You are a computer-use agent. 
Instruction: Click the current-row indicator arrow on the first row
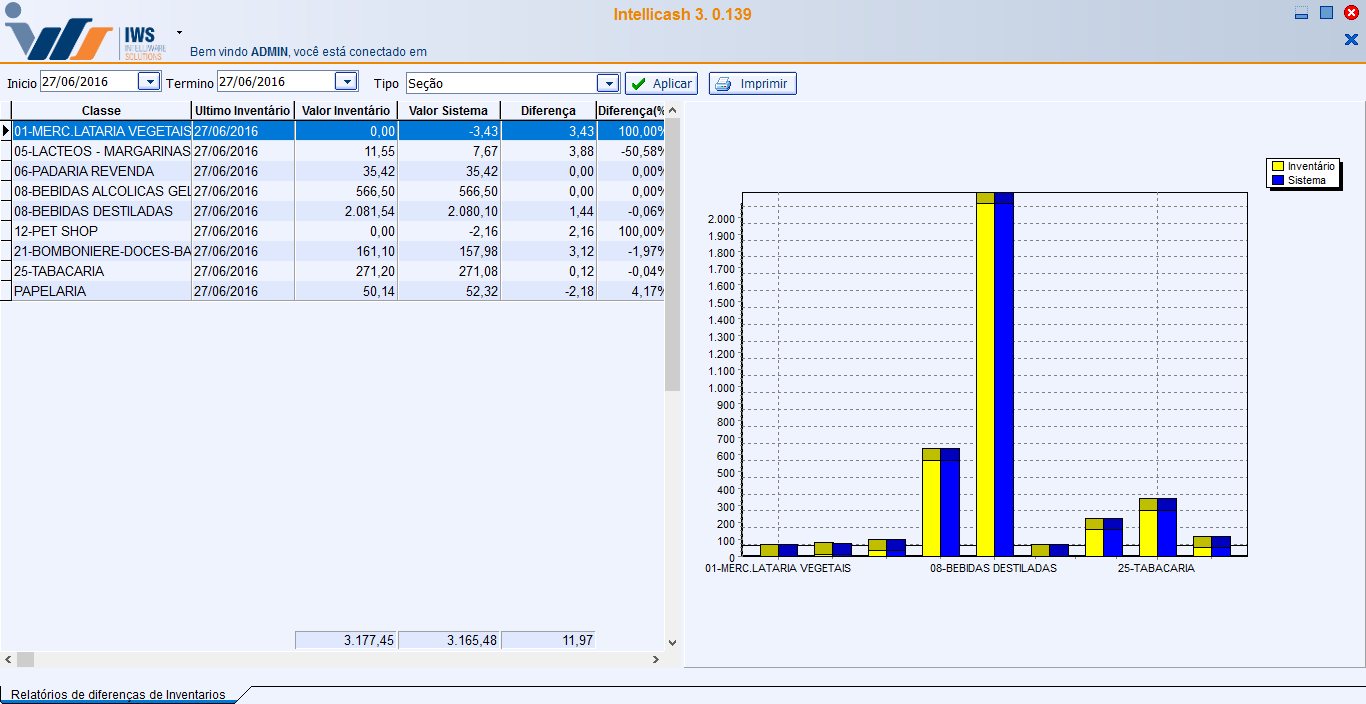coord(6,131)
